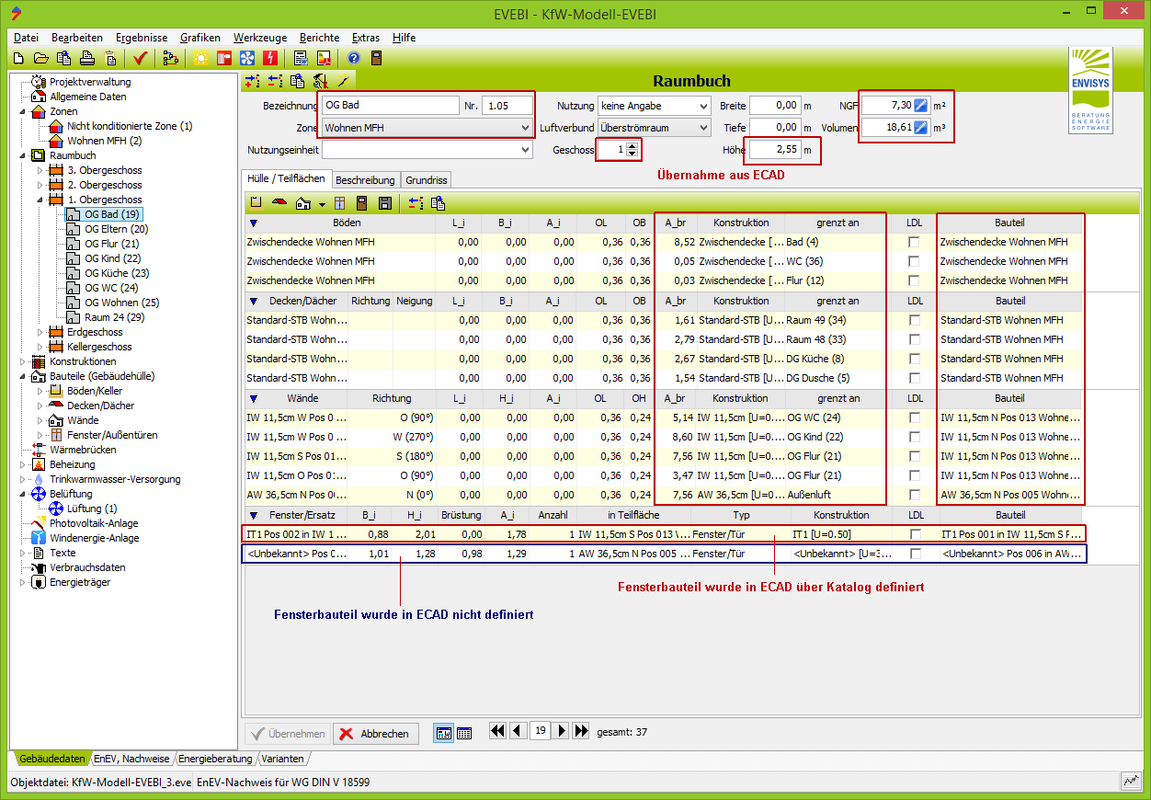Click the red lightning bolt toolbar icon
1151x800 pixels.
pos(270,58)
